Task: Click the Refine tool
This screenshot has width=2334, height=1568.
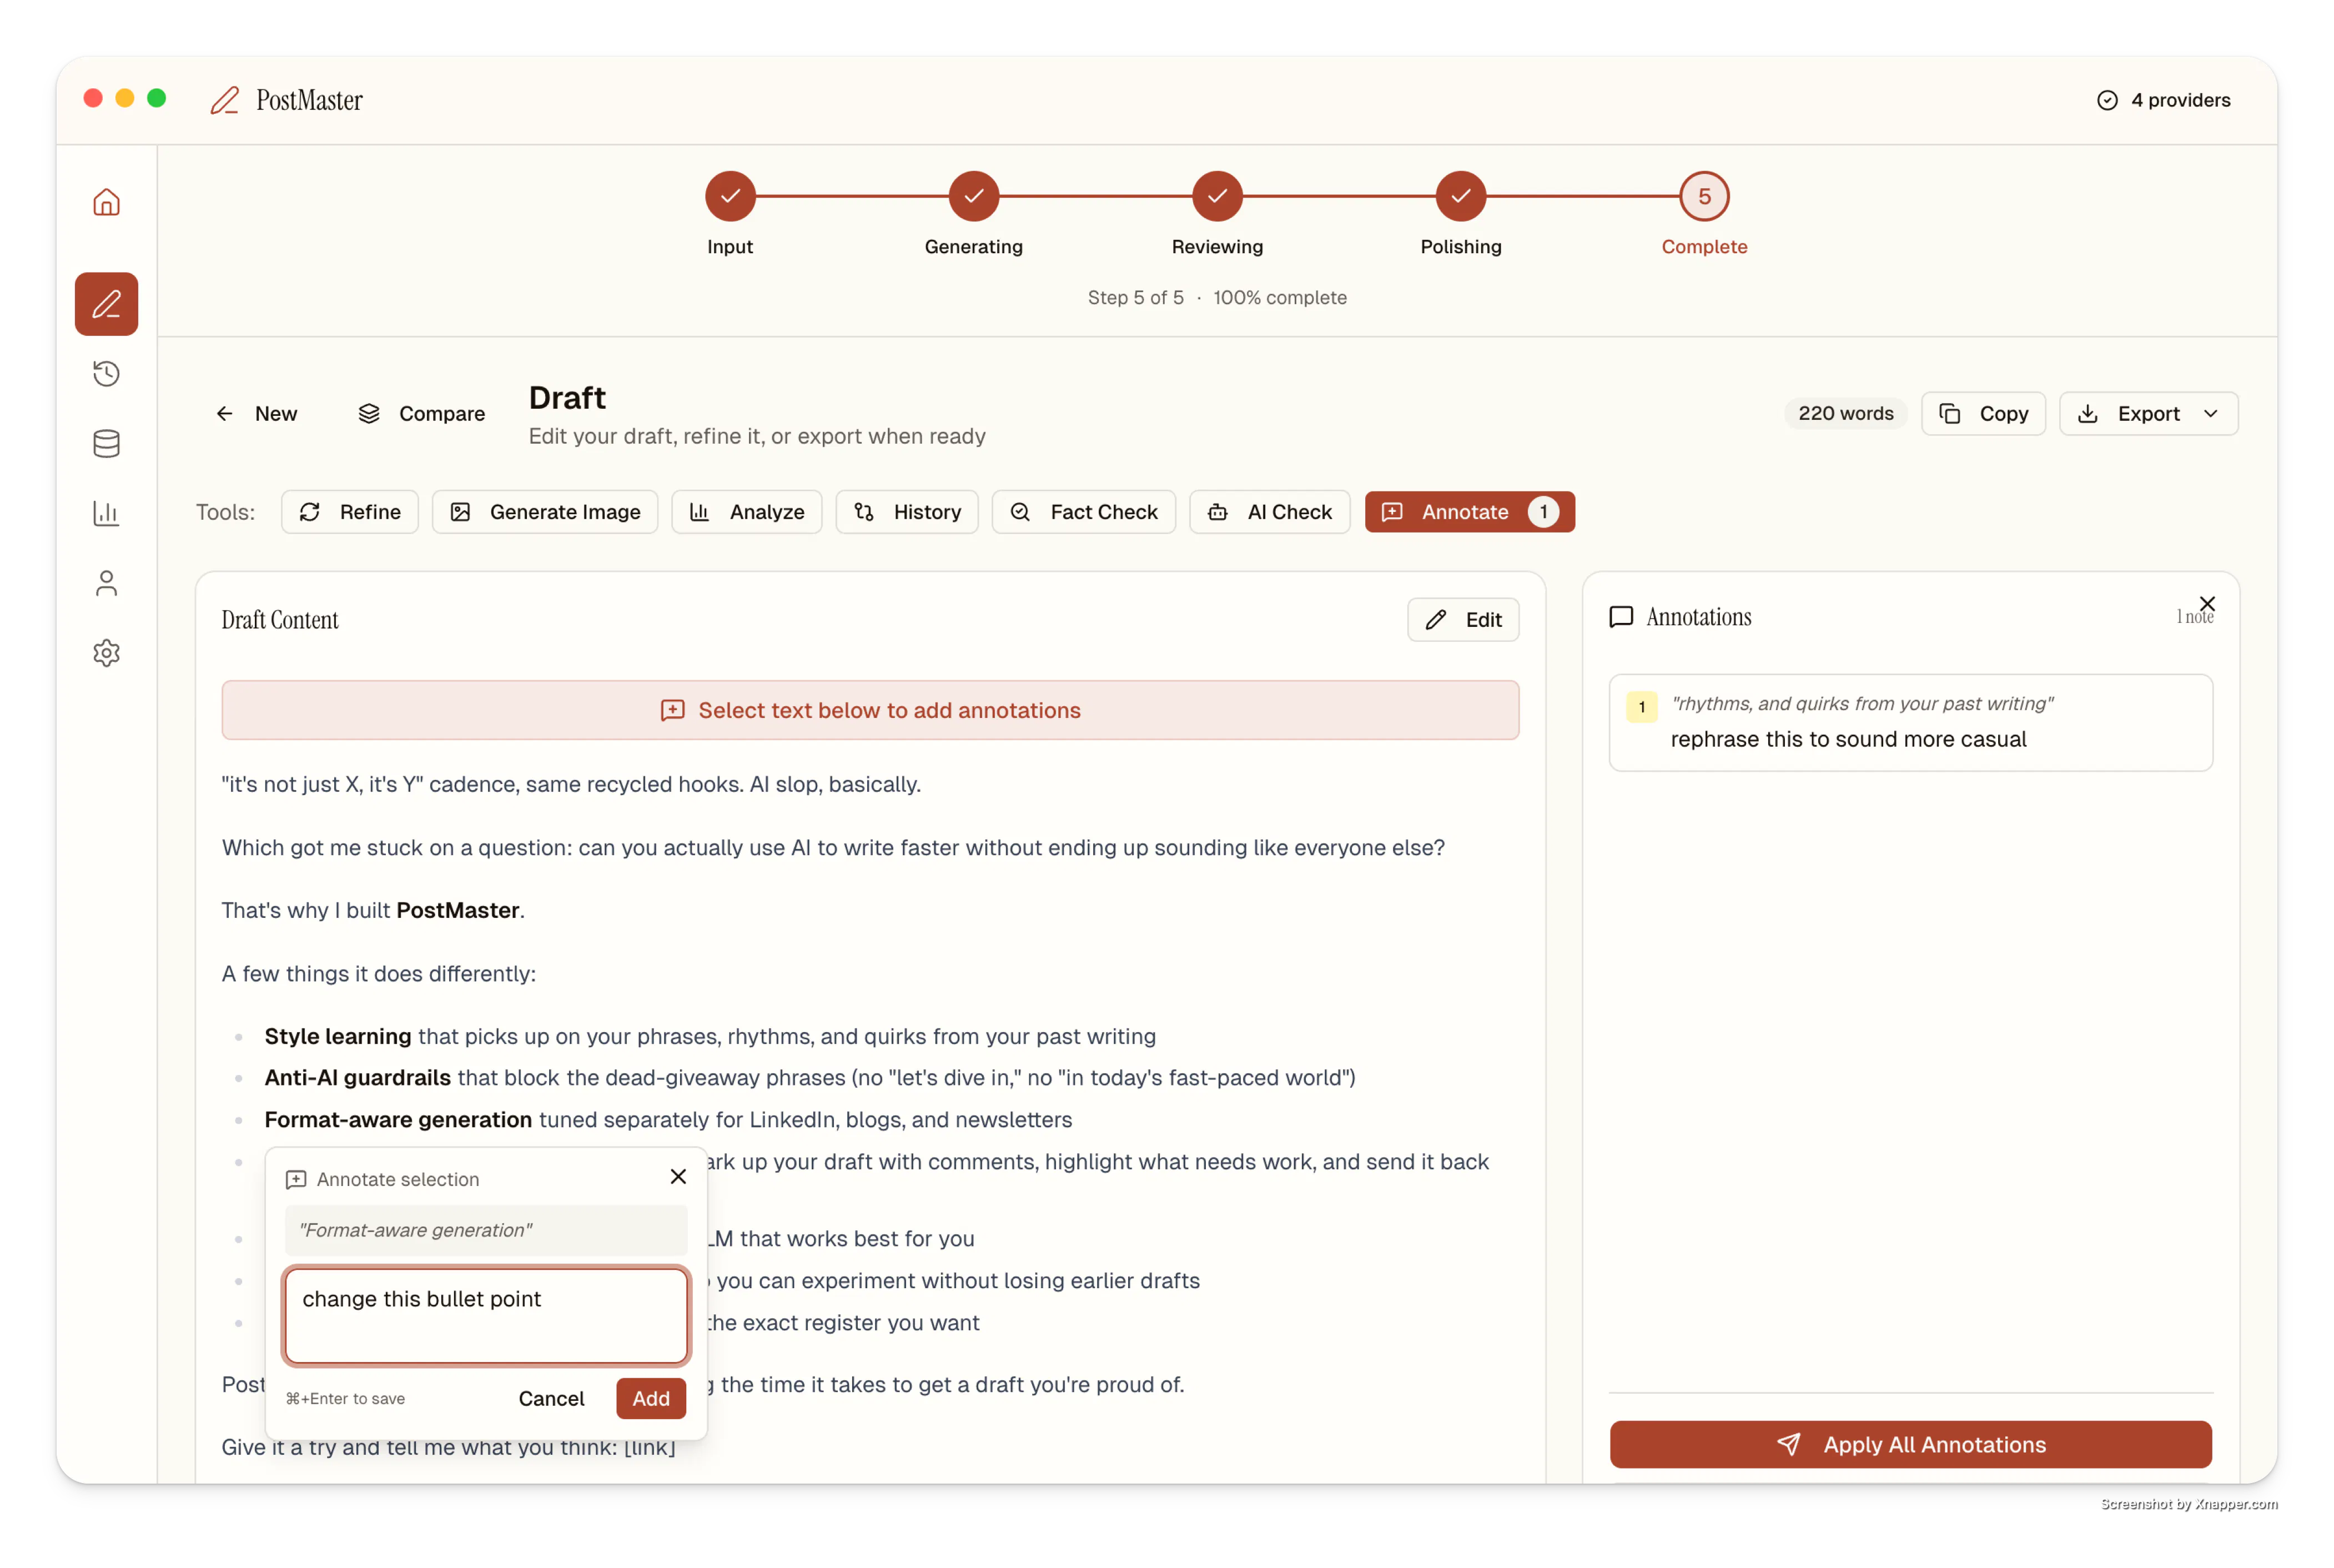Action: tap(350, 512)
